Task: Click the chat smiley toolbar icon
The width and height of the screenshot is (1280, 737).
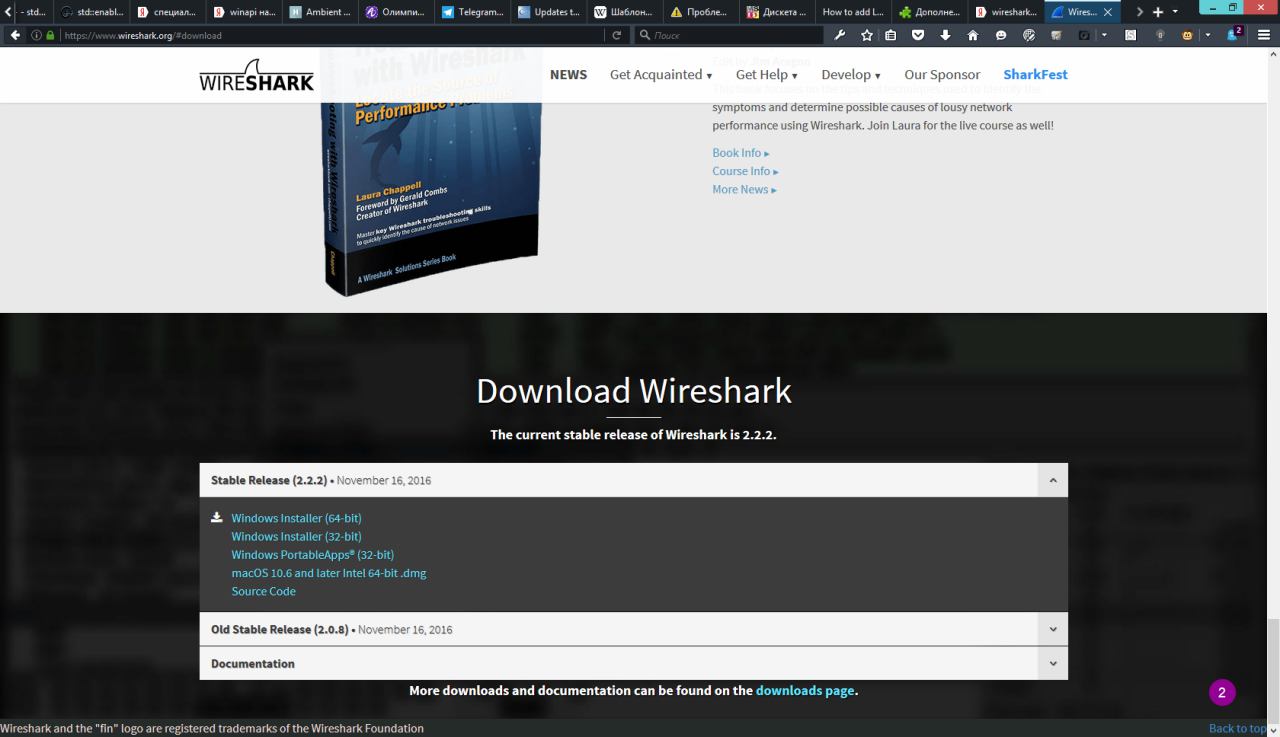Action: (x=1001, y=35)
